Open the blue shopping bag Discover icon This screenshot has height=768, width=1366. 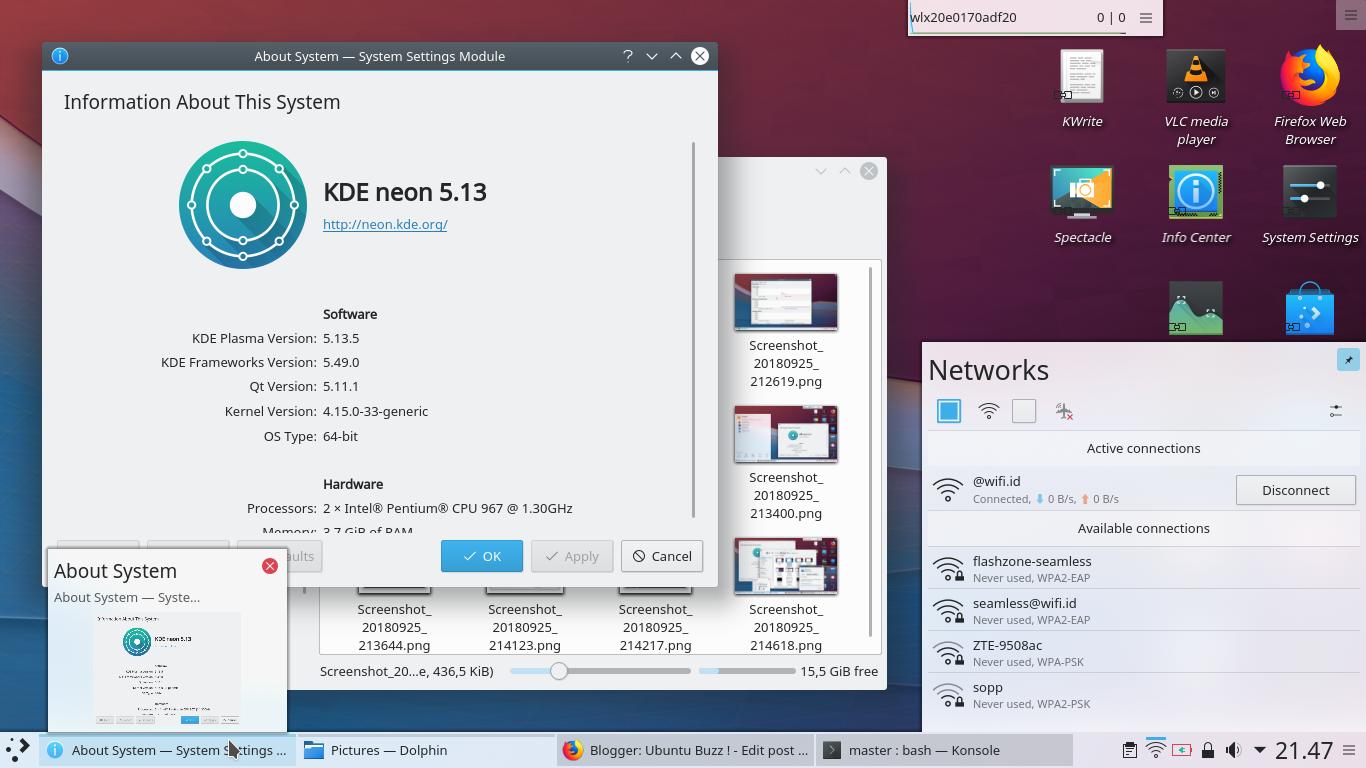click(1310, 308)
